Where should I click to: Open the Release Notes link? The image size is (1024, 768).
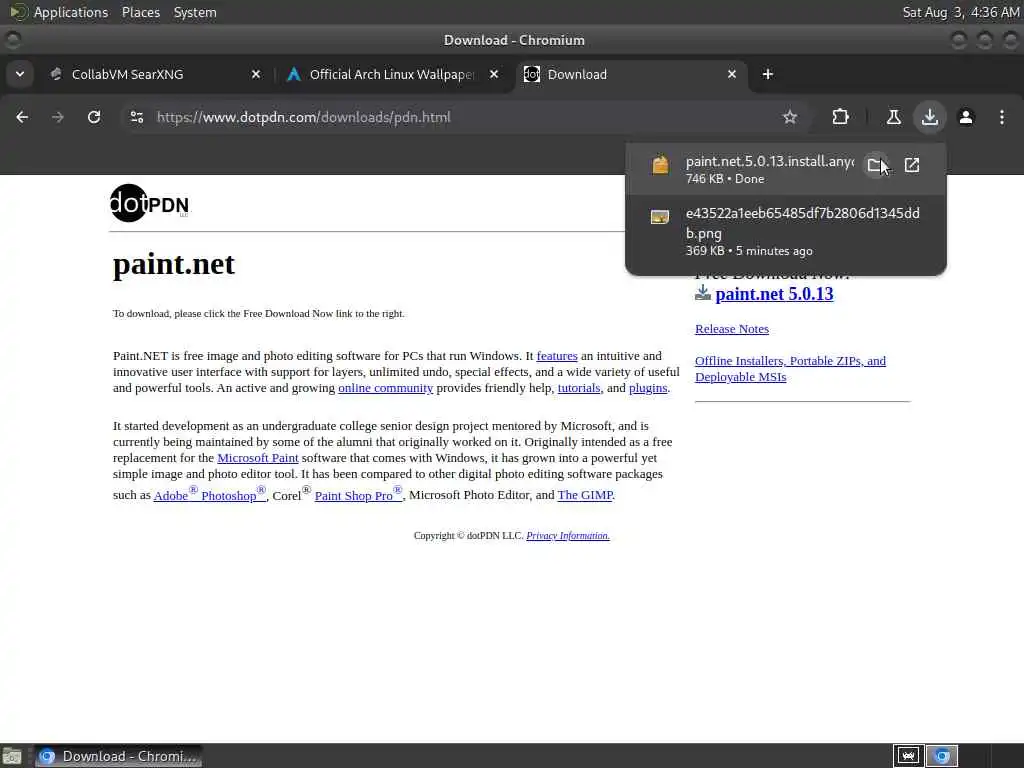[731, 329]
